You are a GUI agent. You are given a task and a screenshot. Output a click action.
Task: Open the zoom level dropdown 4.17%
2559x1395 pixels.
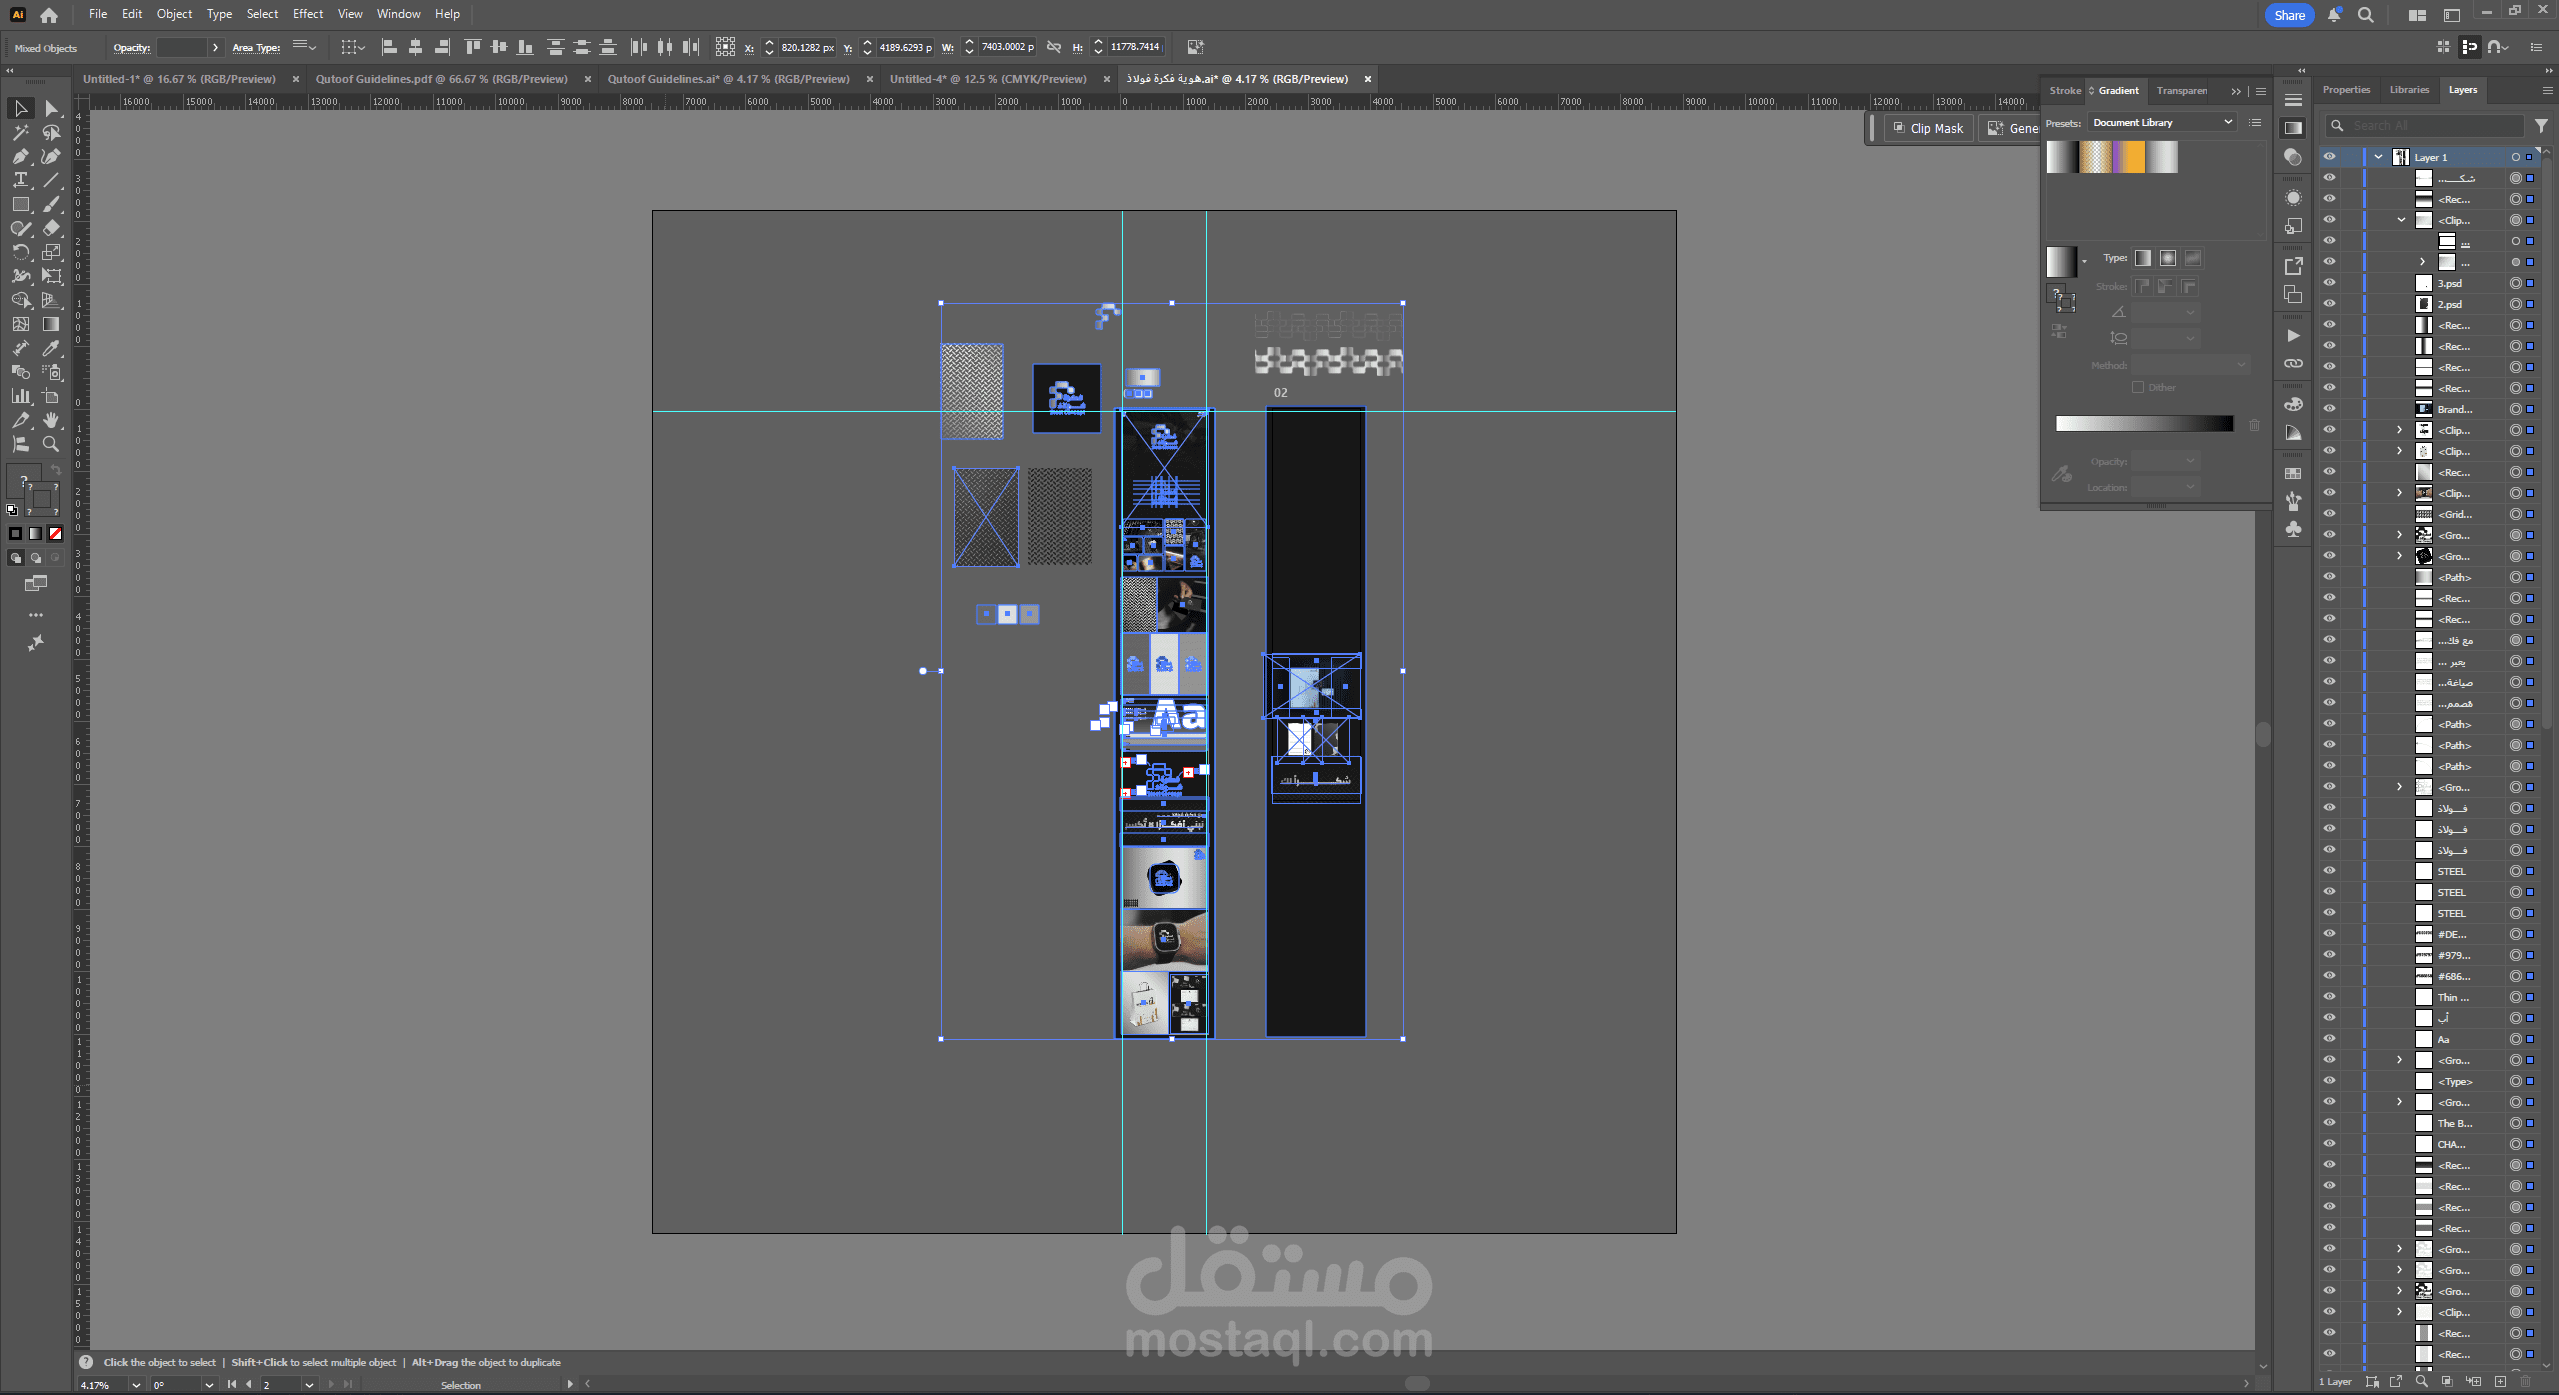click(x=136, y=1385)
